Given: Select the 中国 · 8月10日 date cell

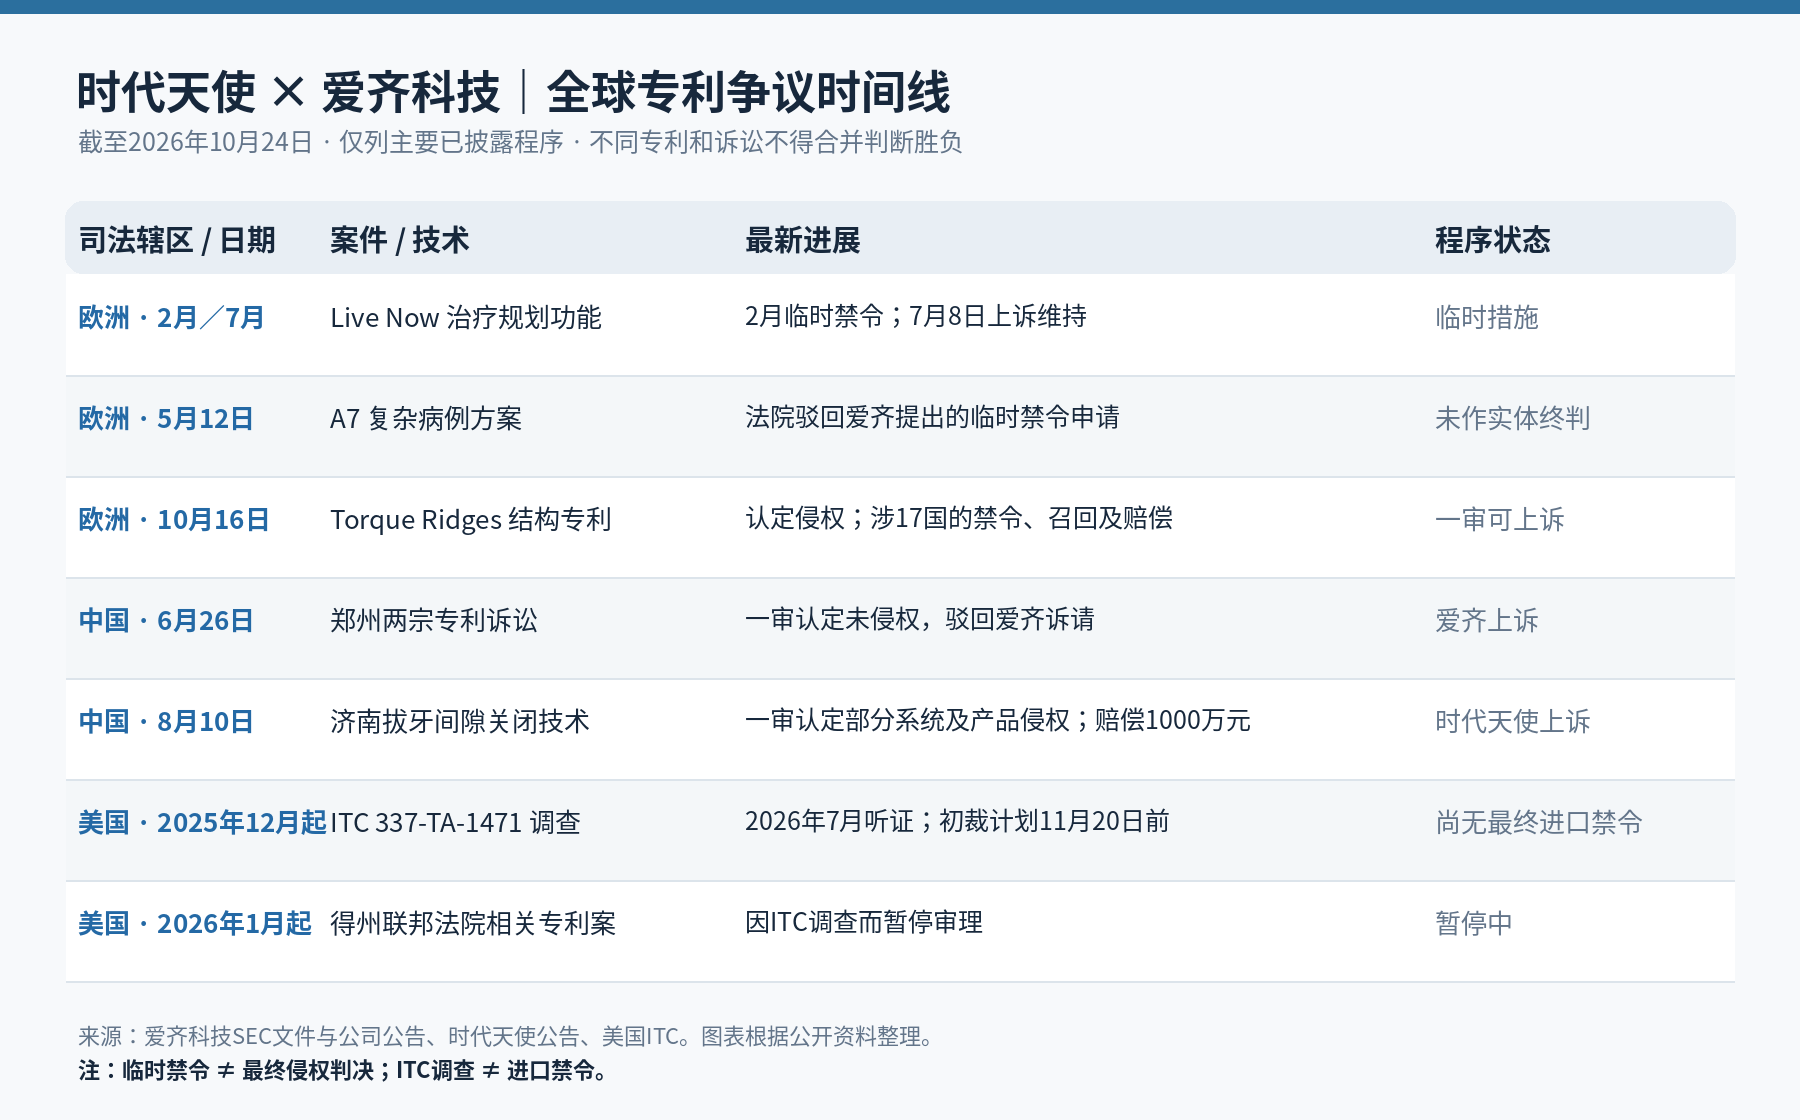Looking at the screenshot, I should coord(166,722).
